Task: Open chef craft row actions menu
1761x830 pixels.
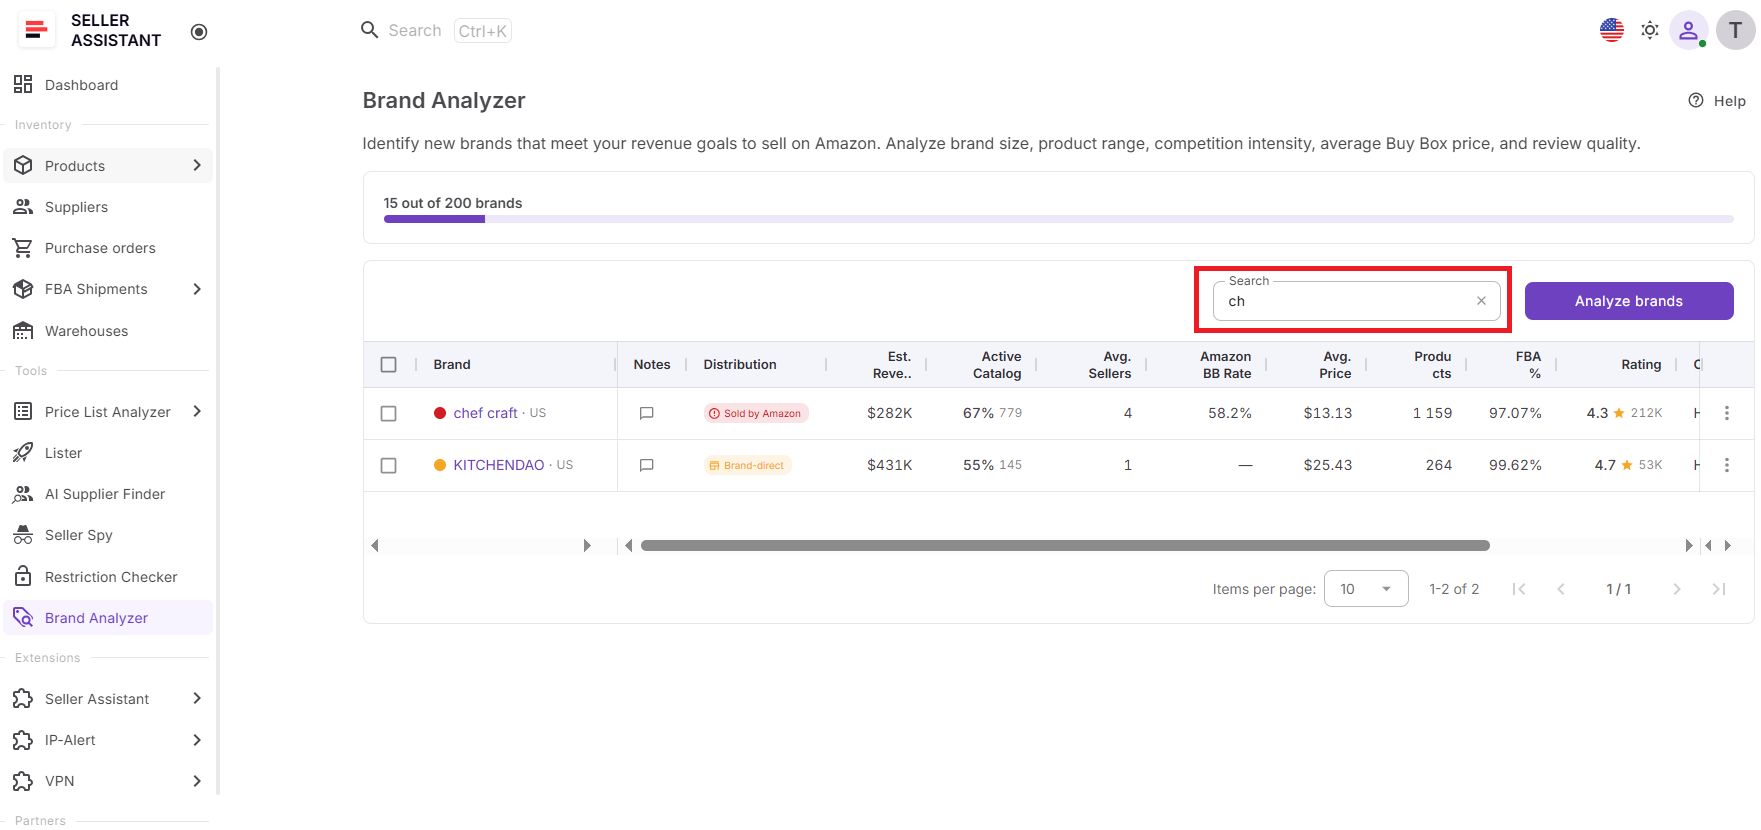Action: pyautogui.click(x=1726, y=413)
